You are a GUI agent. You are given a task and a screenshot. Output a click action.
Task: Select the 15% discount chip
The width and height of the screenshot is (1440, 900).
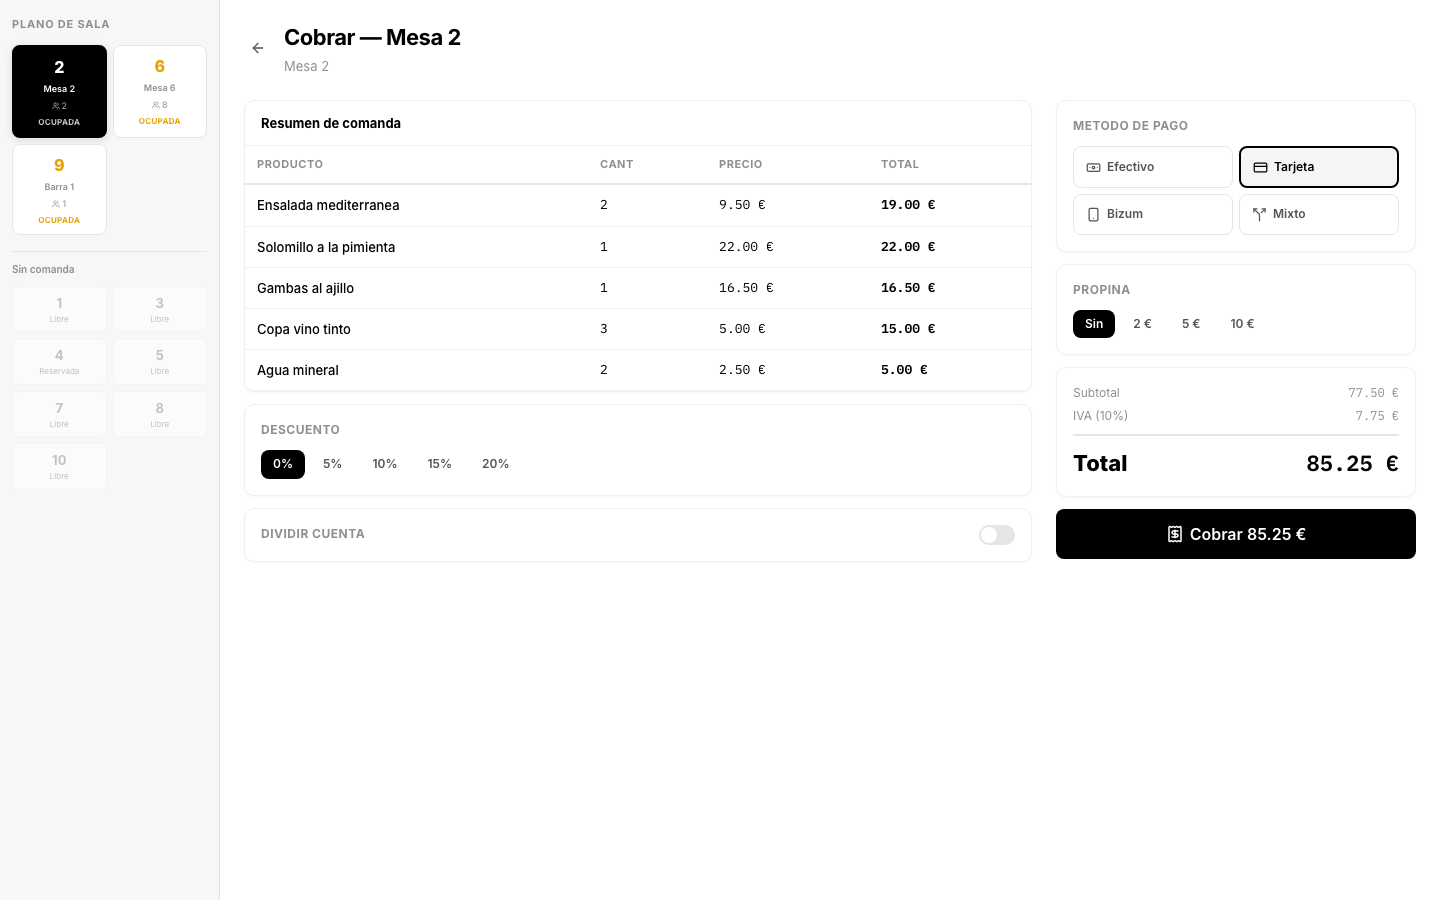click(440, 464)
